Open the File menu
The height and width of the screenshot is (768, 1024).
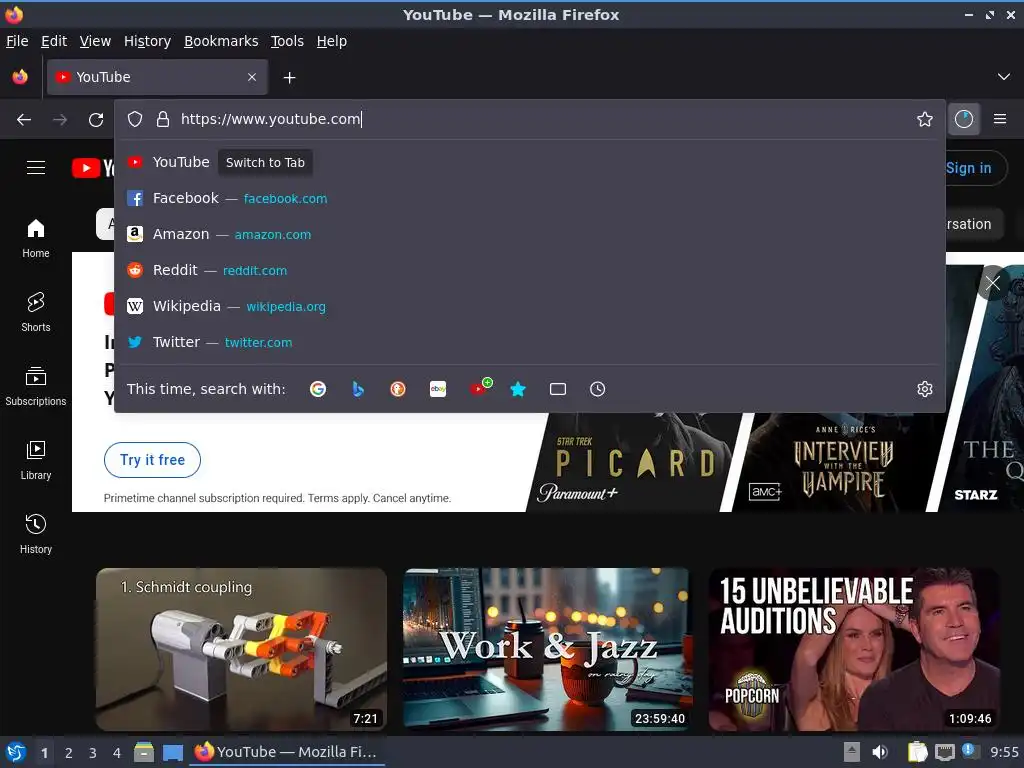[17, 41]
